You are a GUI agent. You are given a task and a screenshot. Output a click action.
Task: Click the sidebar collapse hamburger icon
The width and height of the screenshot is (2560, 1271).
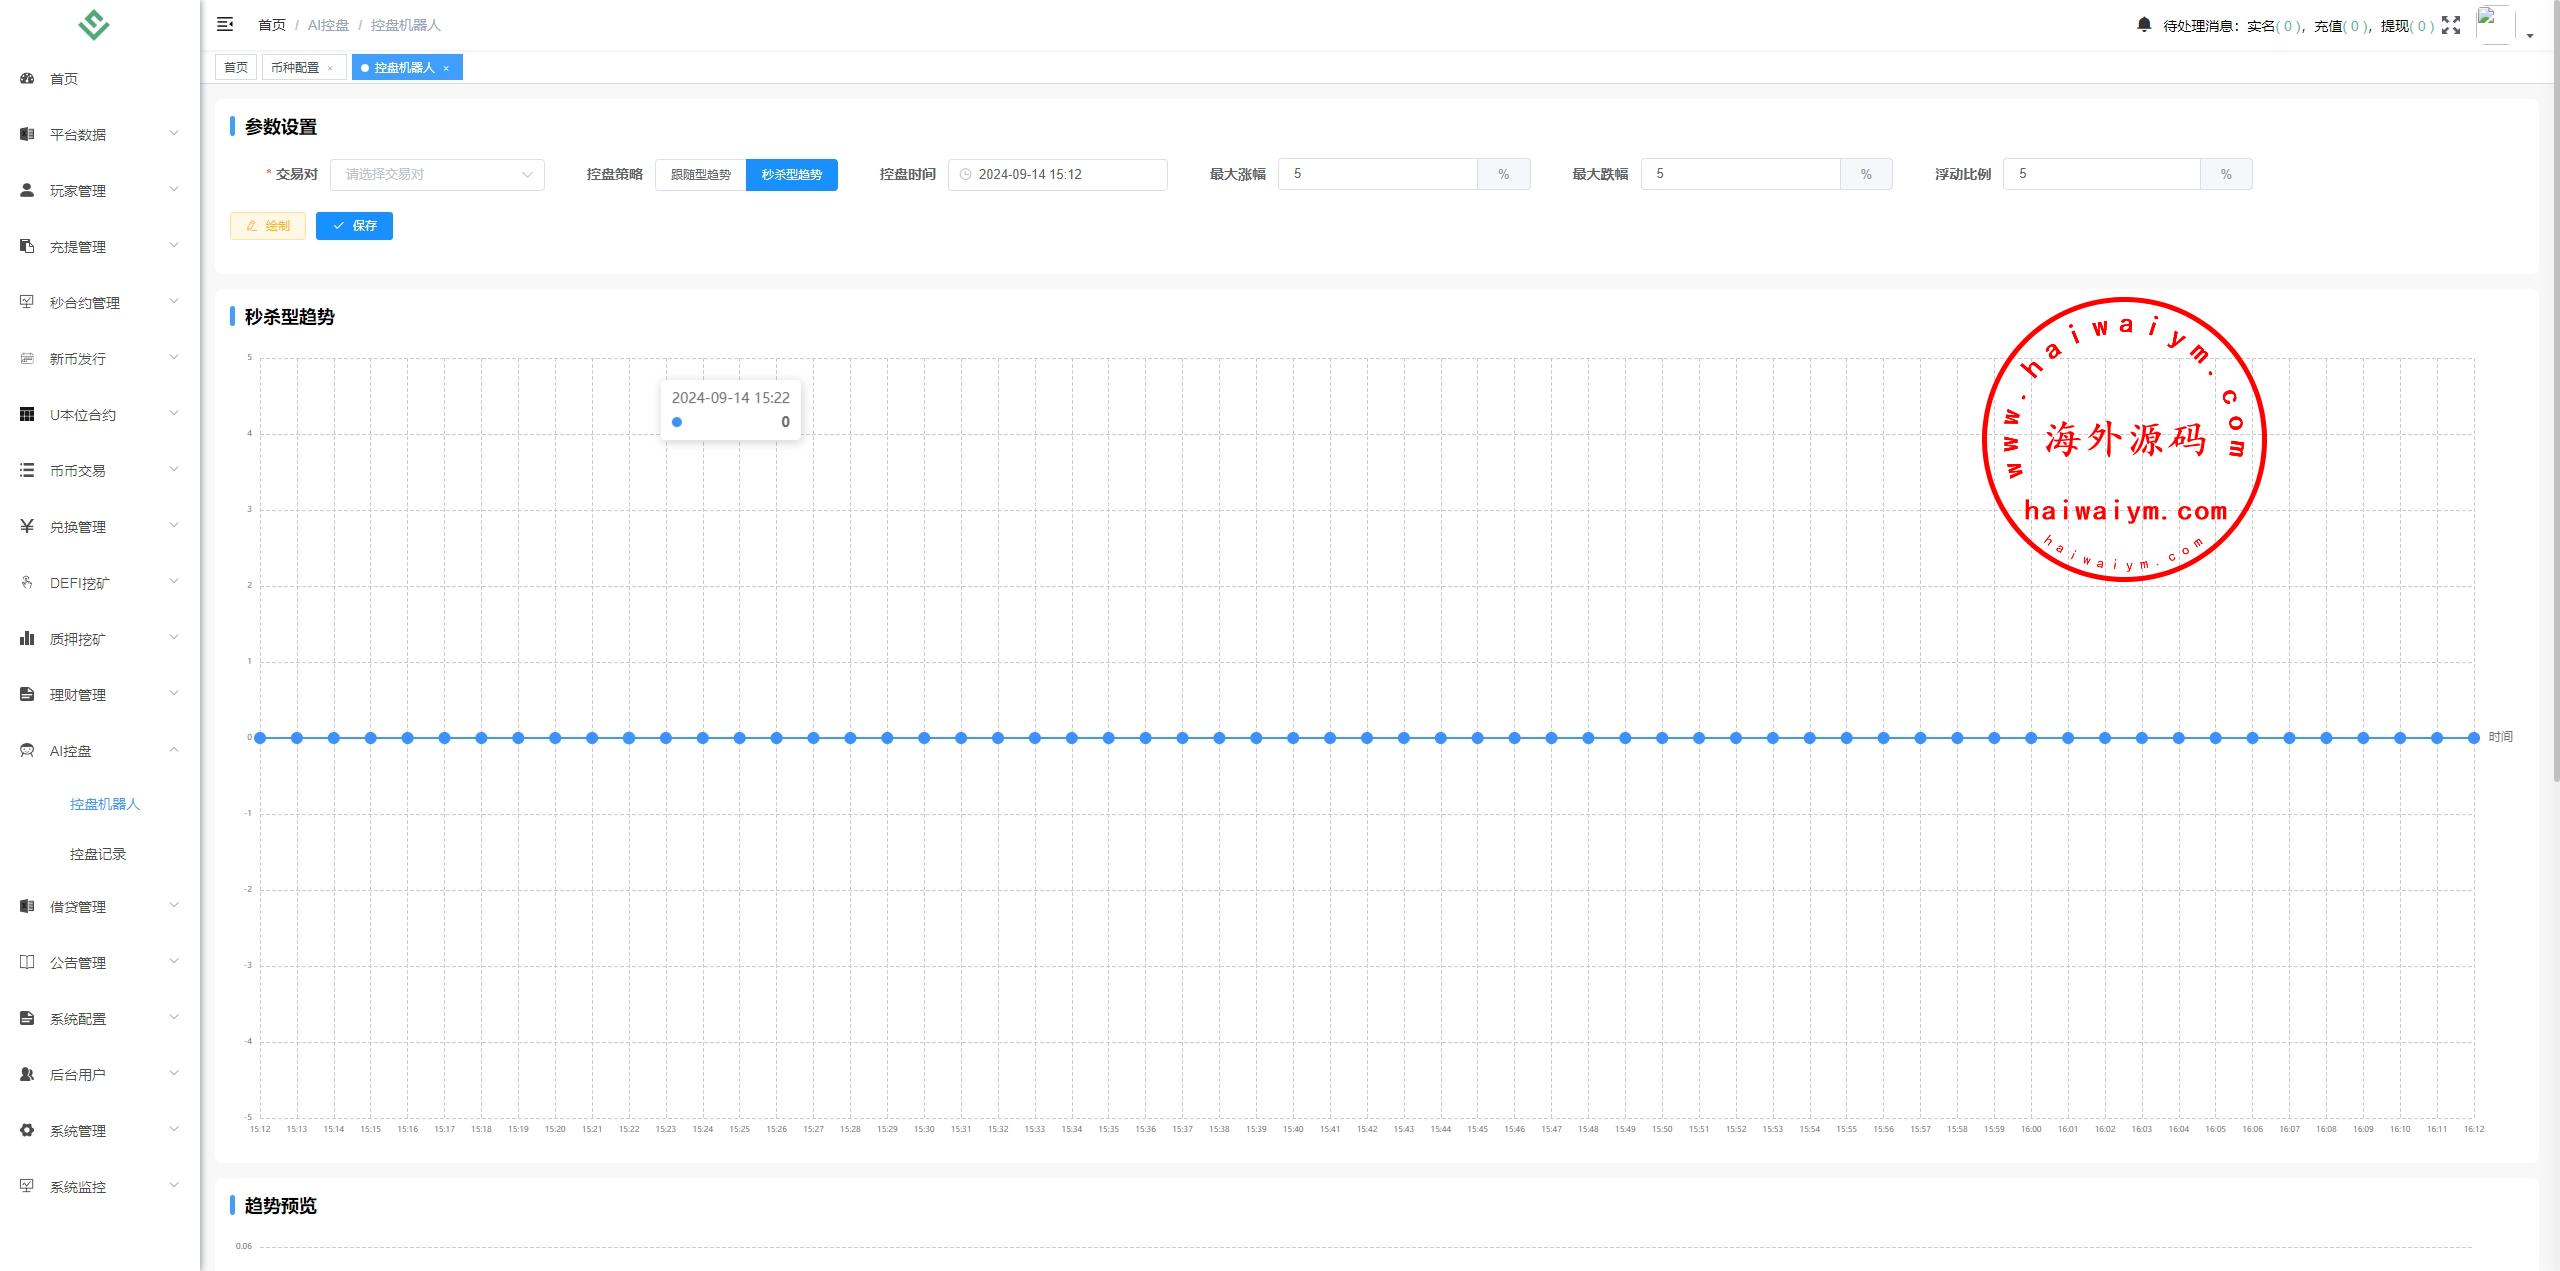point(225,24)
